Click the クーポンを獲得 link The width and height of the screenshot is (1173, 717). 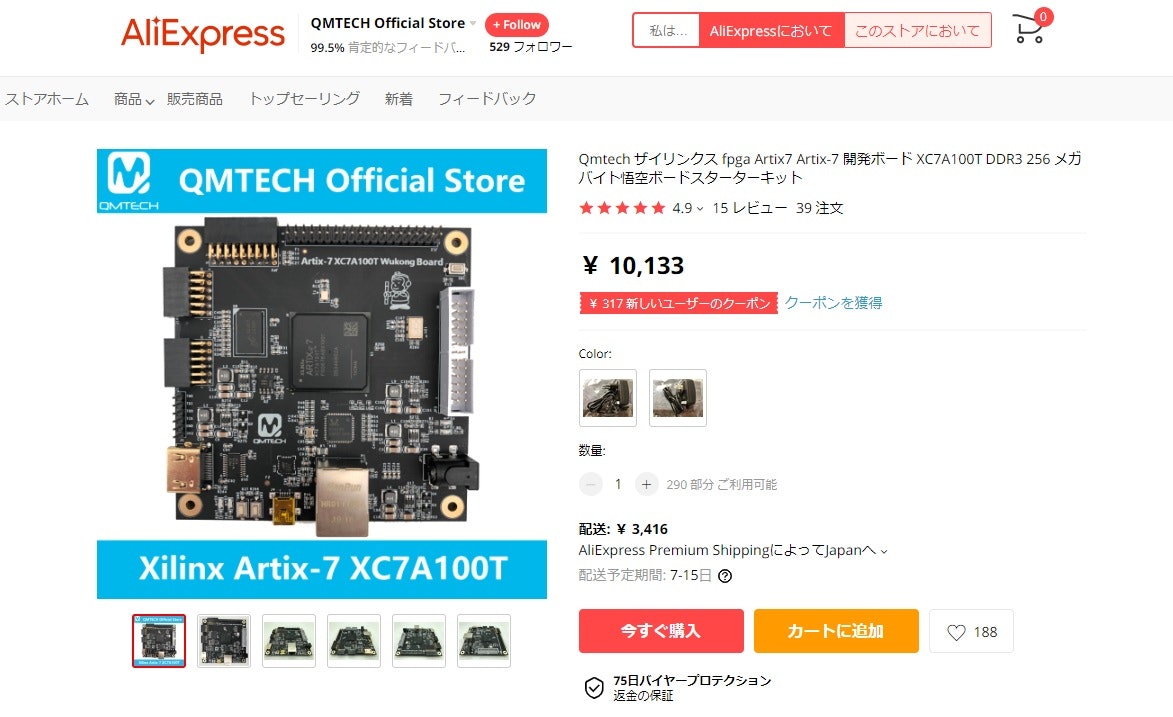tap(833, 302)
